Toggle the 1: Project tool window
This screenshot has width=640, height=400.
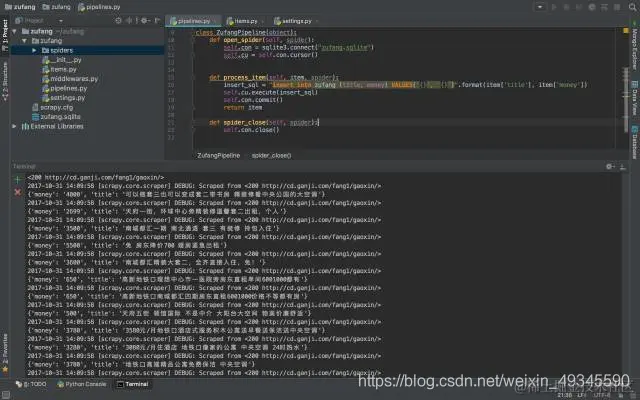pos(5,35)
